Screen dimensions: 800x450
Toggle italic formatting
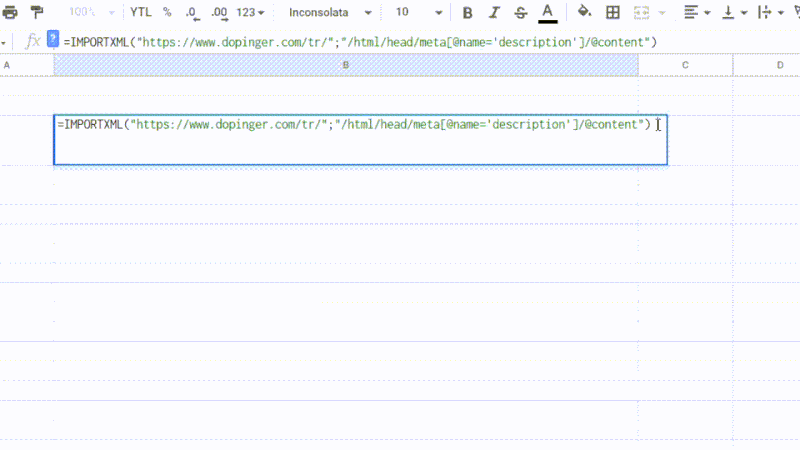(494, 13)
